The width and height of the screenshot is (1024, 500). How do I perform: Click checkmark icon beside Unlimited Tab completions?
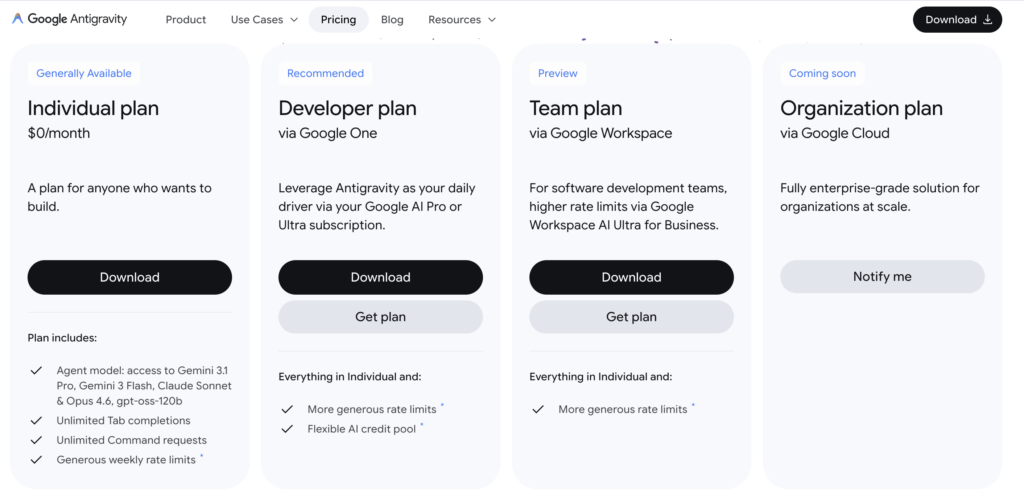(36, 421)
